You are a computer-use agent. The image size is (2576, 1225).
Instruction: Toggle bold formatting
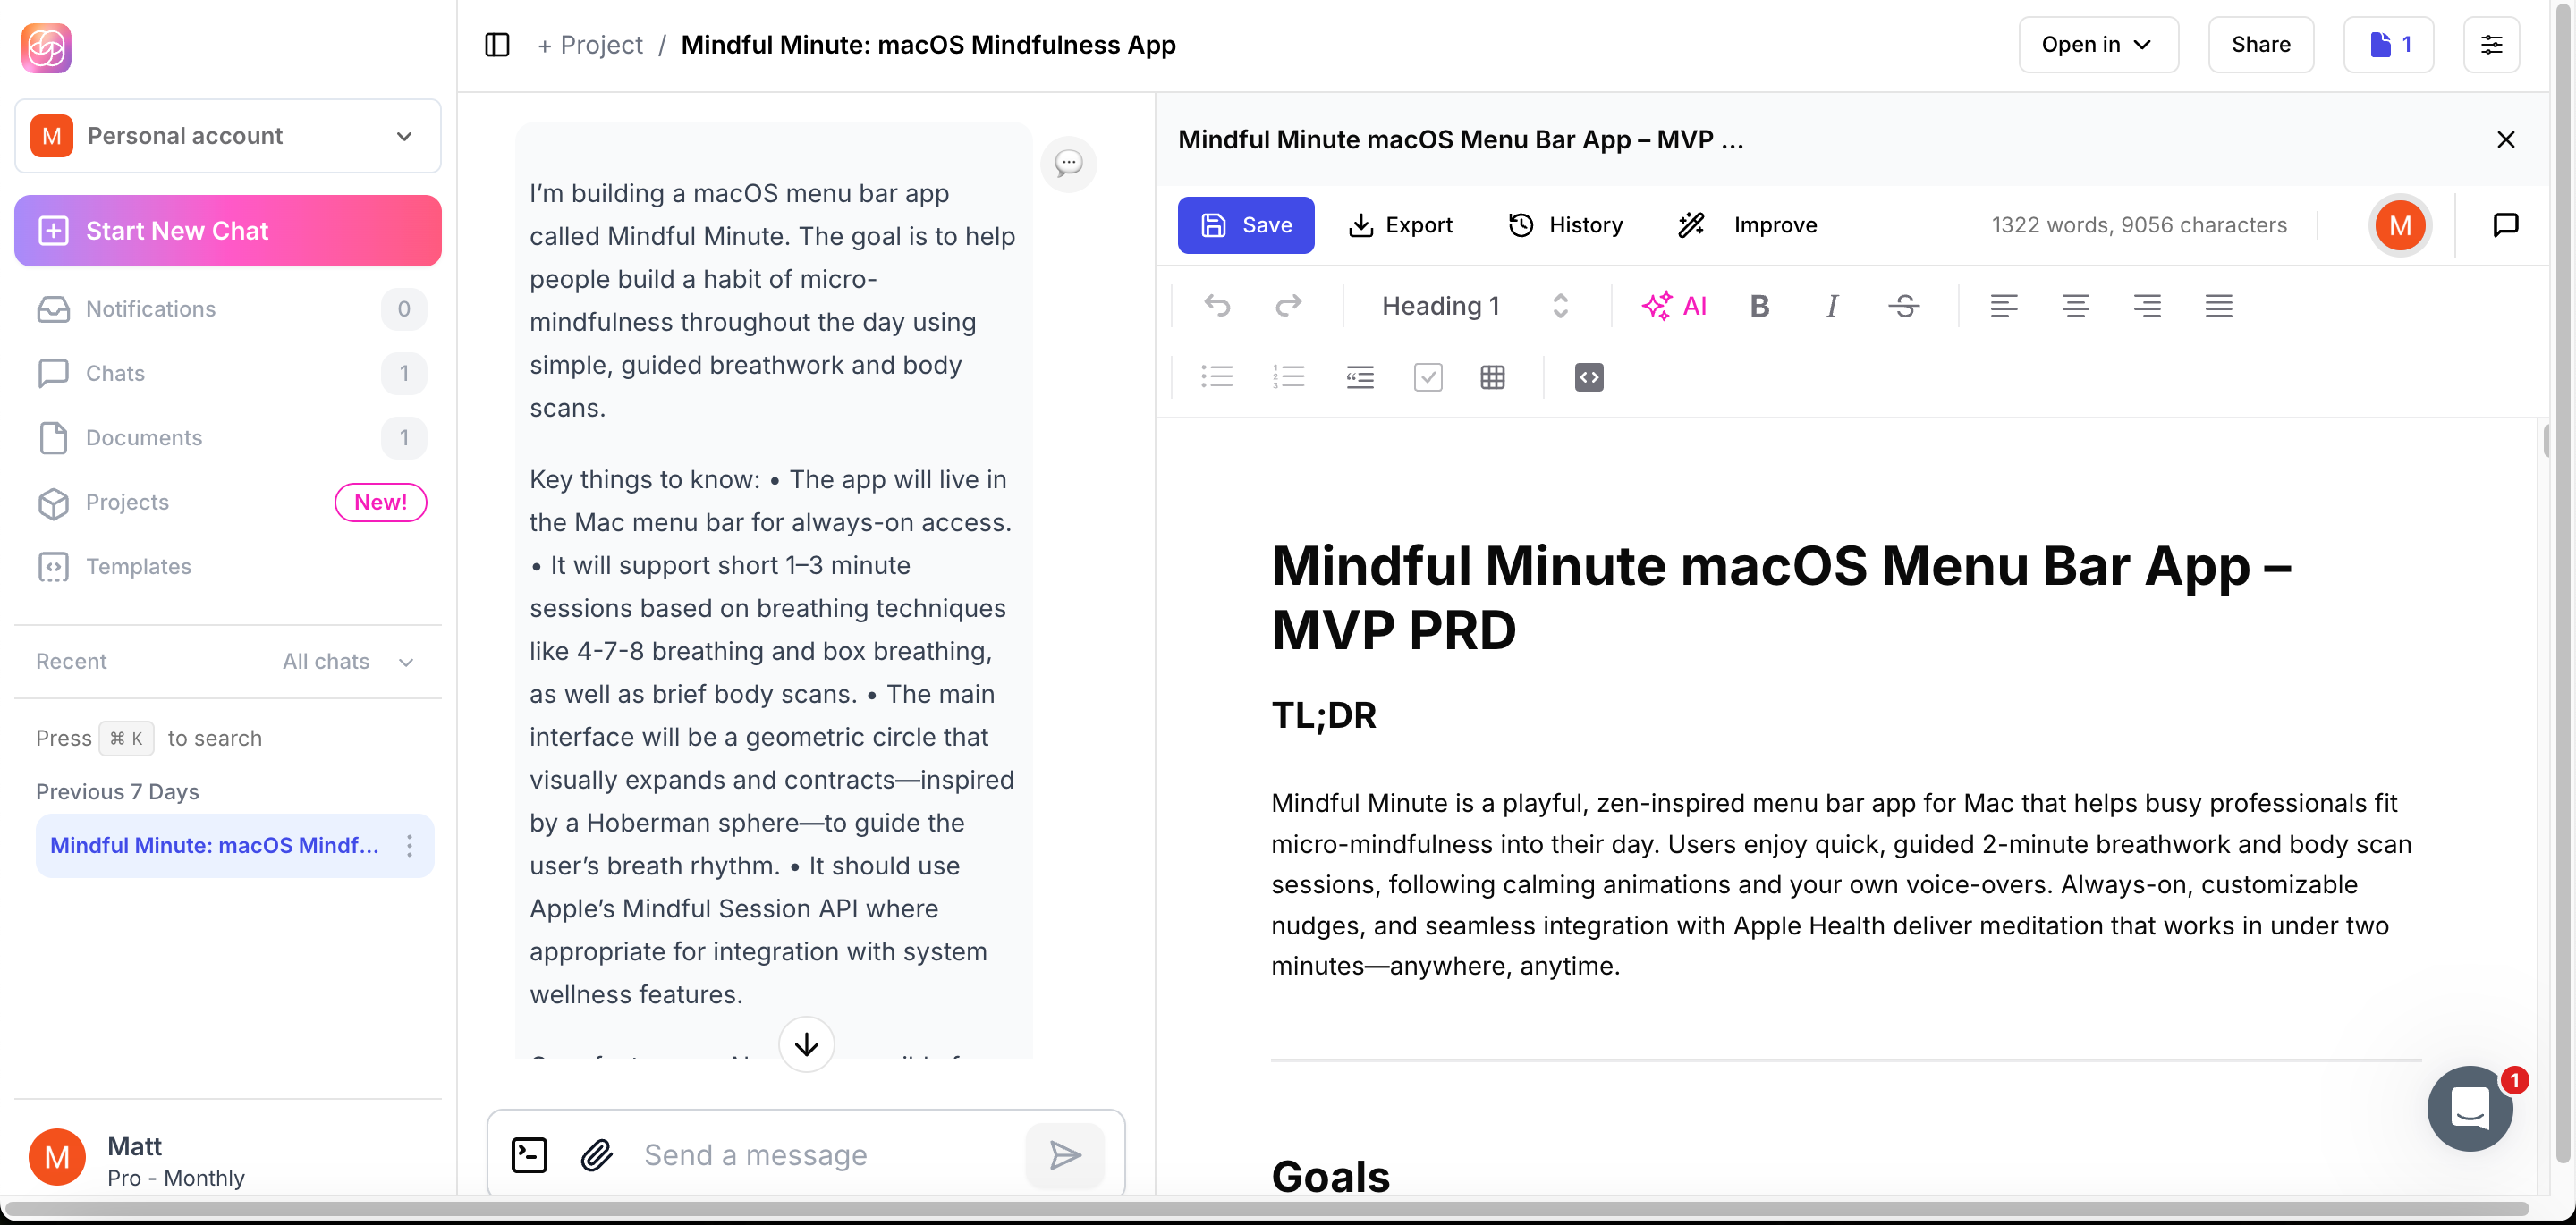click(1759, 306)
